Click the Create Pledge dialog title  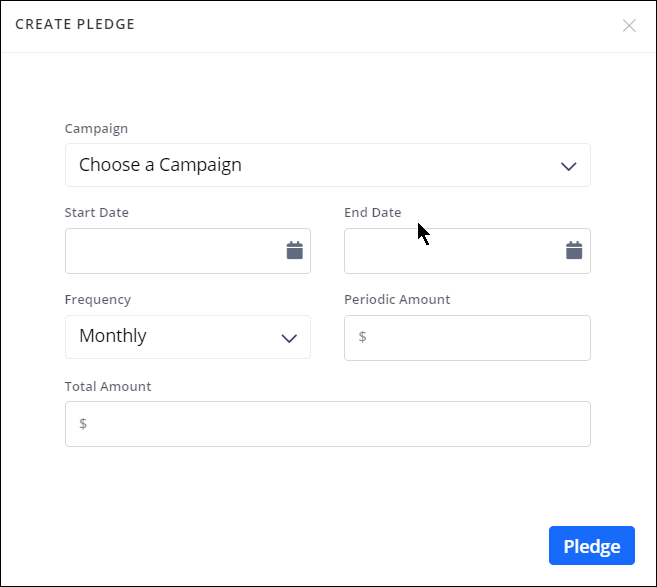[x=75, y=24]
